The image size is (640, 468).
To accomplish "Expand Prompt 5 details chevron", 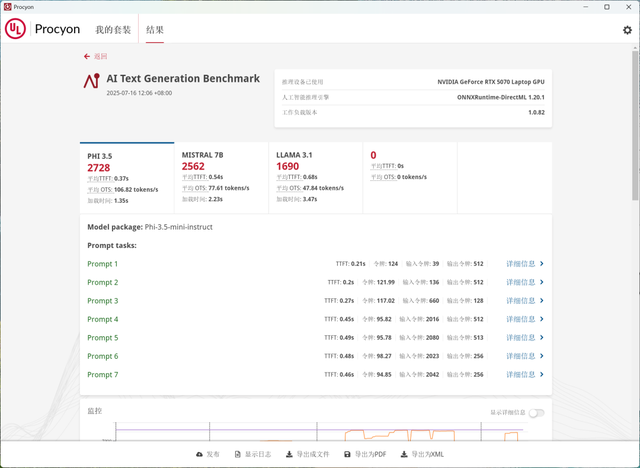I will pyautogui.click(x=542, y=337).
